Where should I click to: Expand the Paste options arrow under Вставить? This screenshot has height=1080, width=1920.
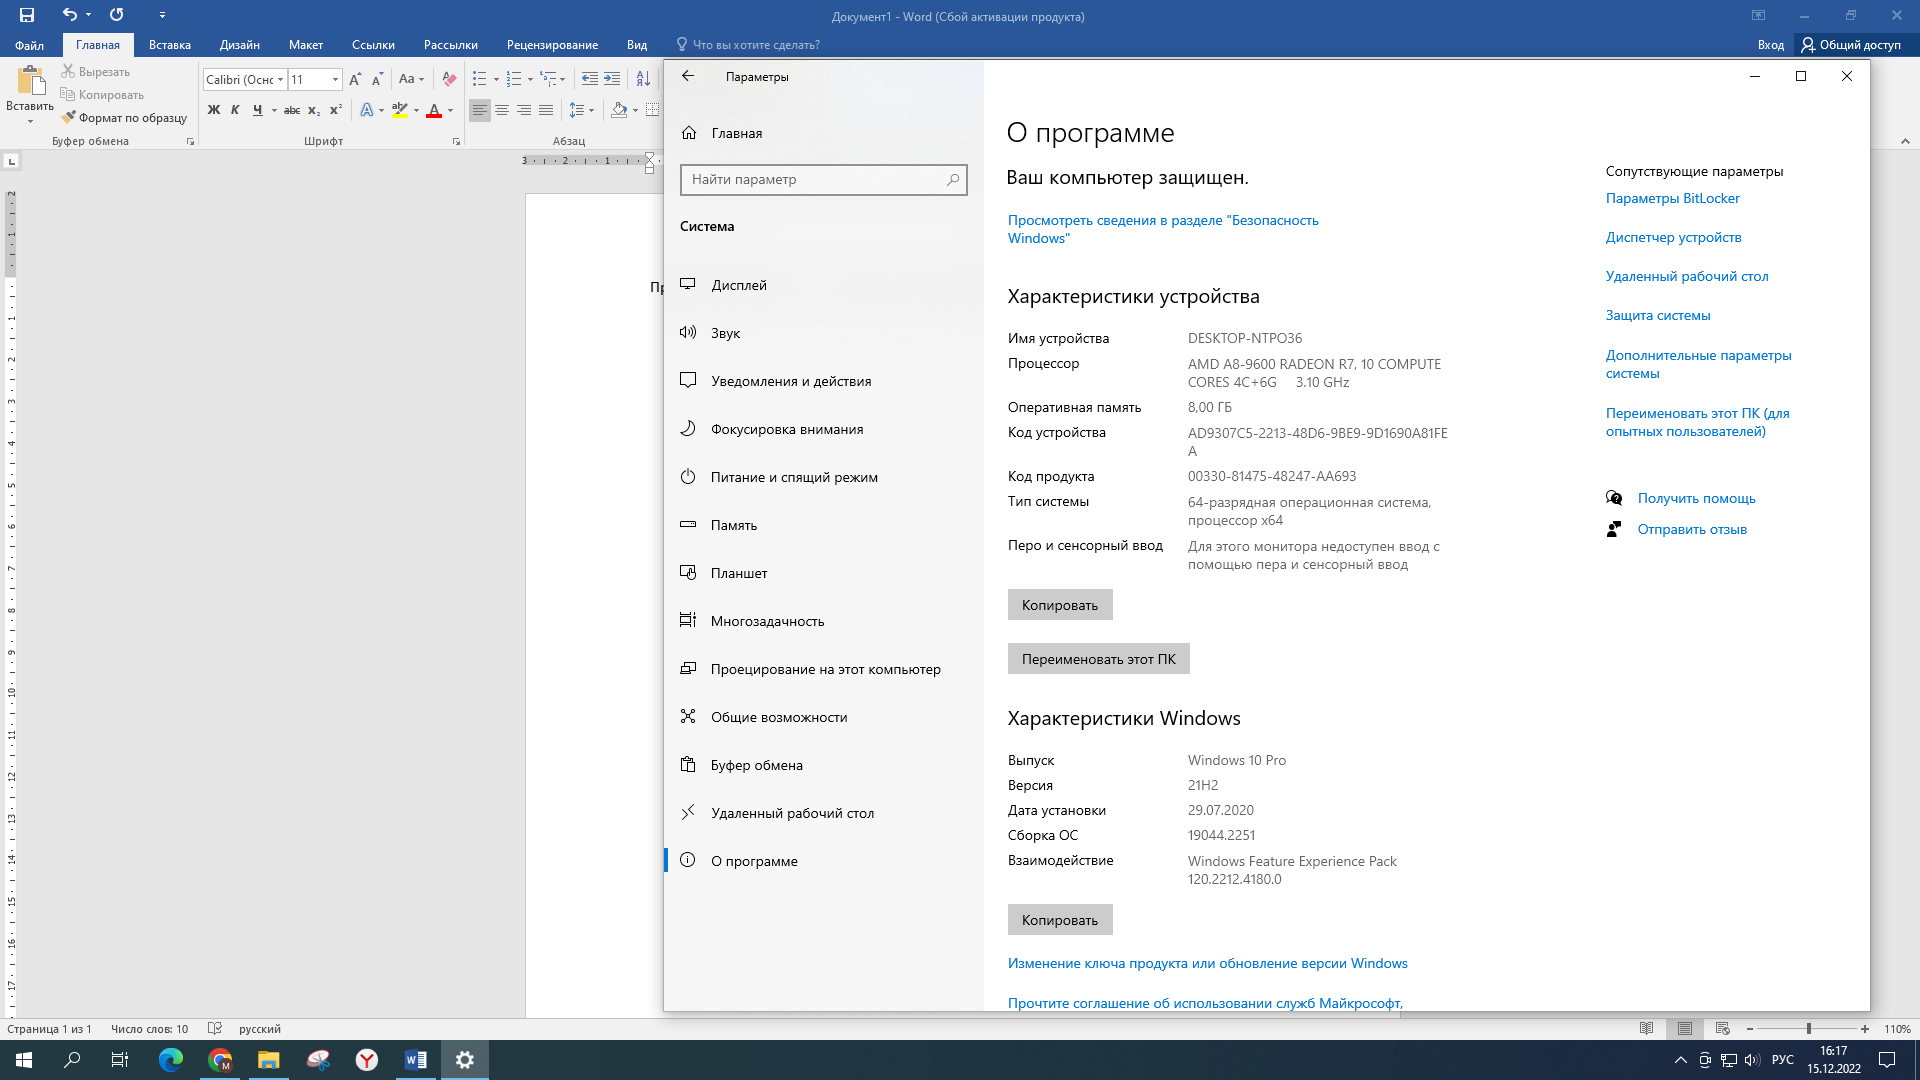click(x=30, y=122)
